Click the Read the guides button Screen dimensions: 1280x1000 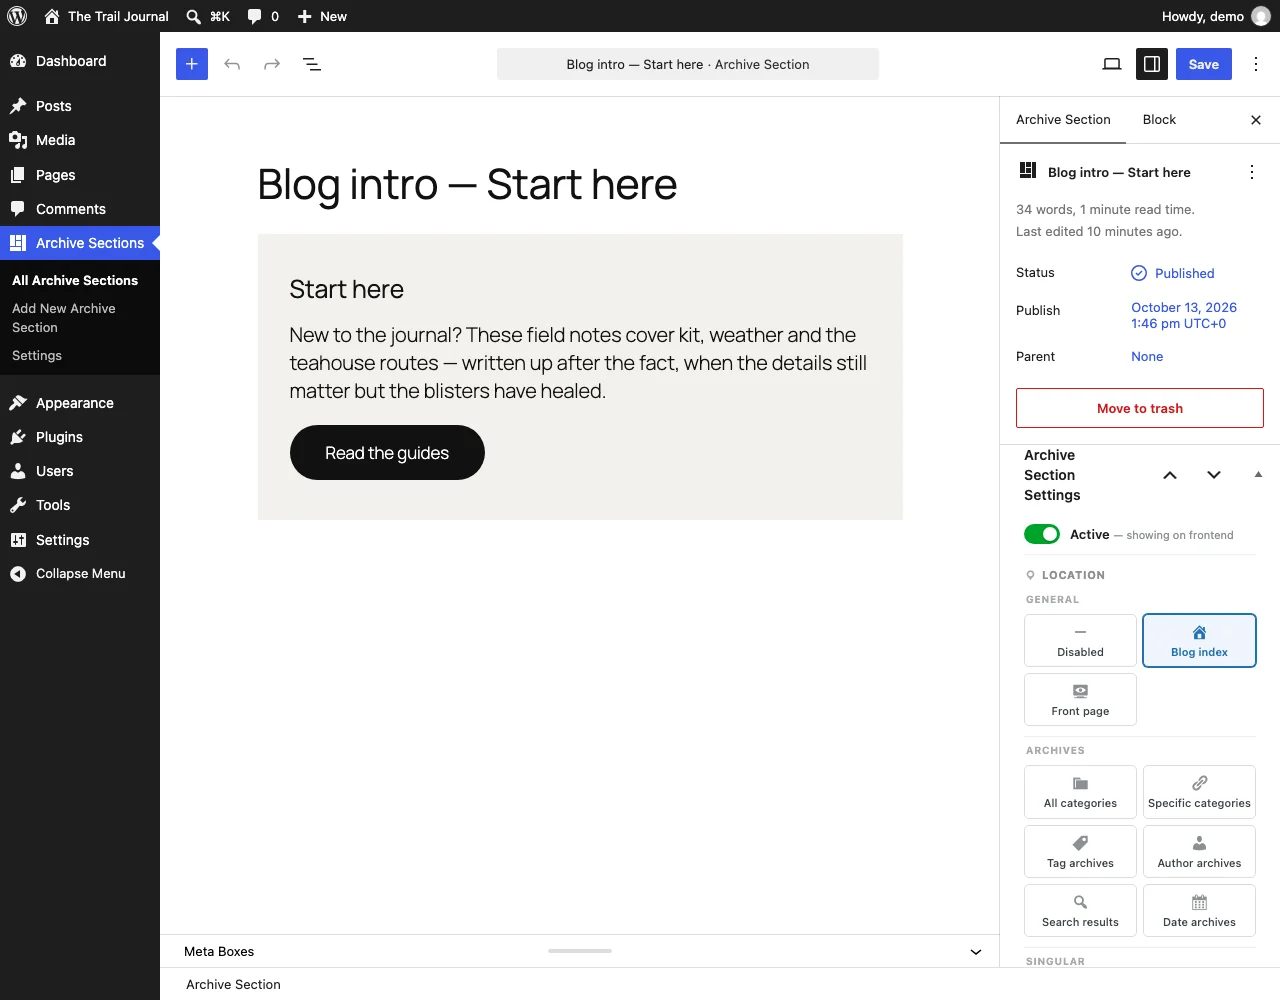click(x=387, y=453)
